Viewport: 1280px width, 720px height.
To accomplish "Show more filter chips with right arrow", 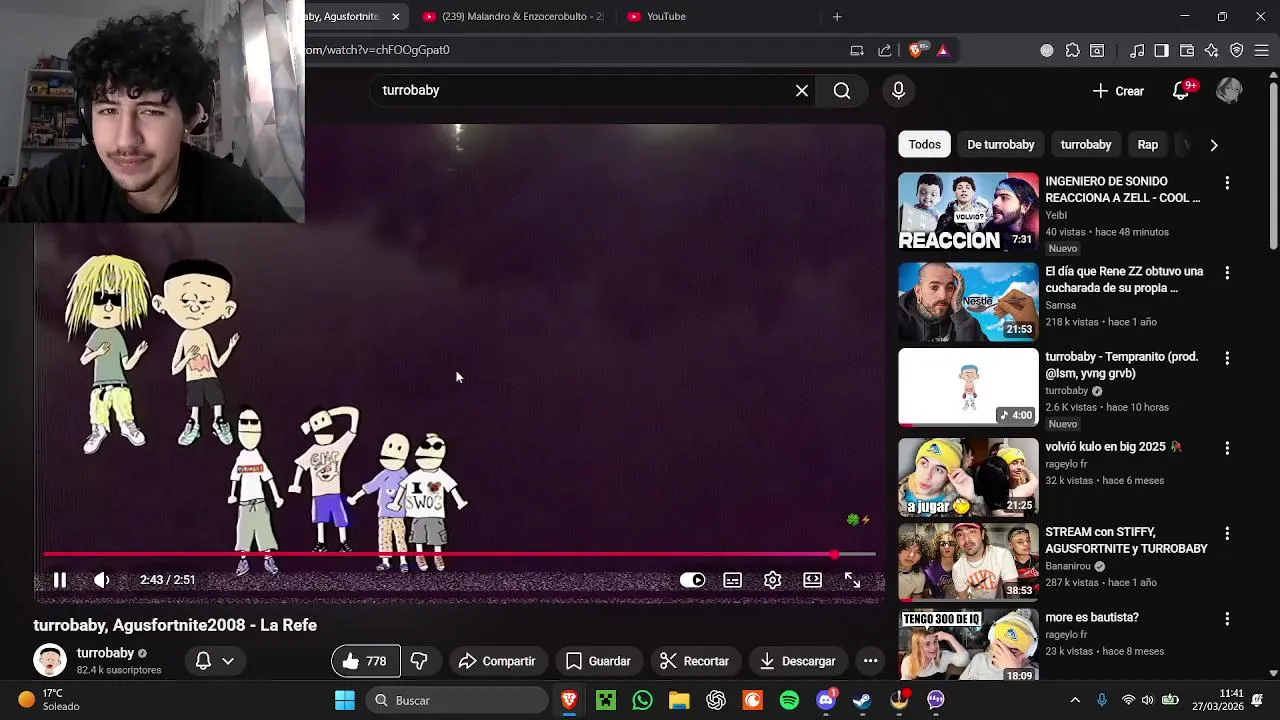I will (x=1214, y=145).
